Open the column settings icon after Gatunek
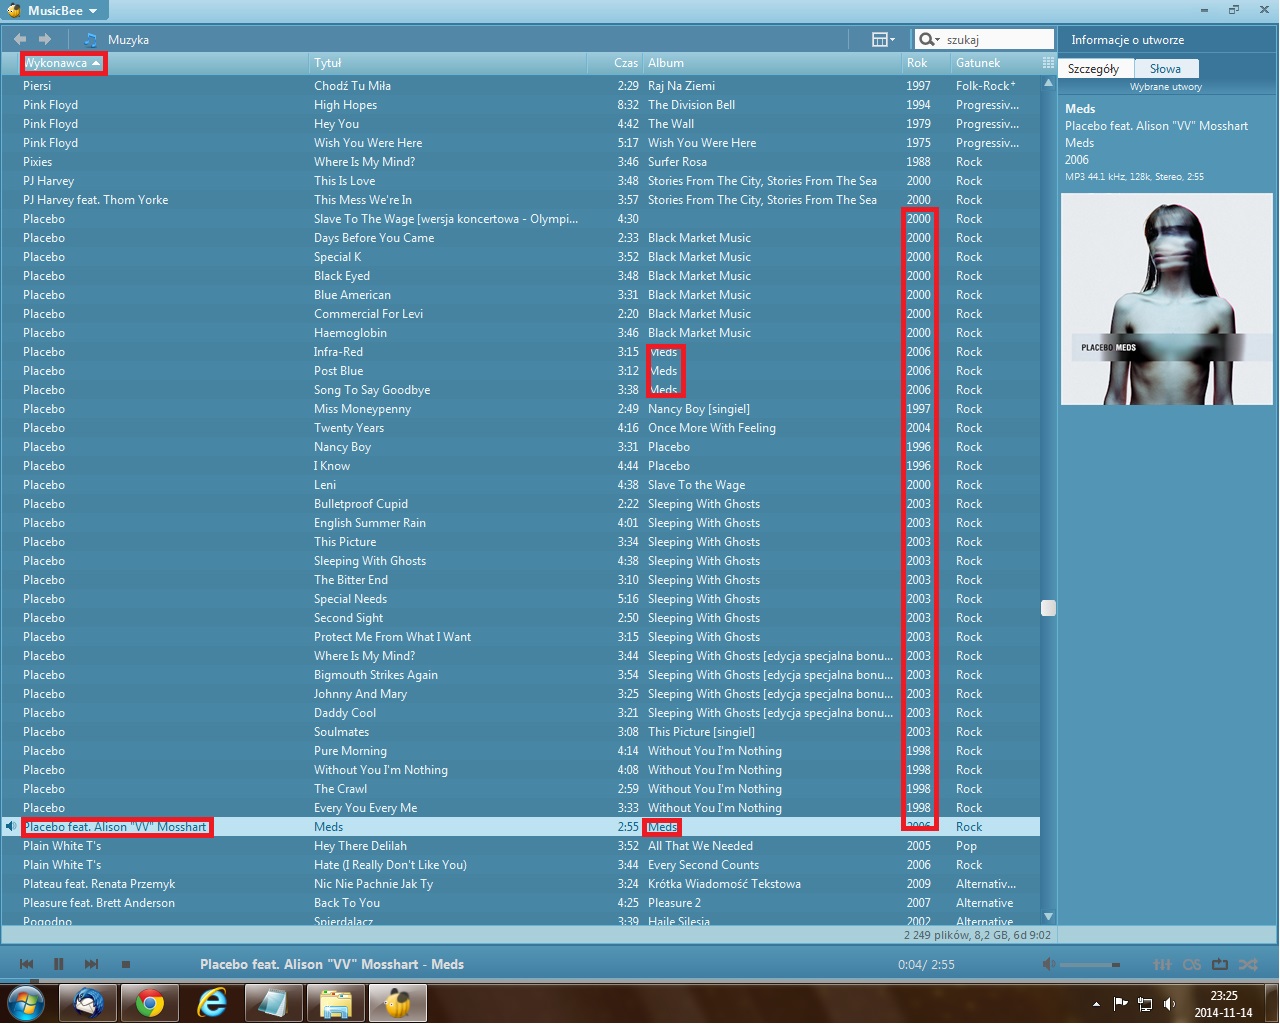 [x=1048, y=62]
